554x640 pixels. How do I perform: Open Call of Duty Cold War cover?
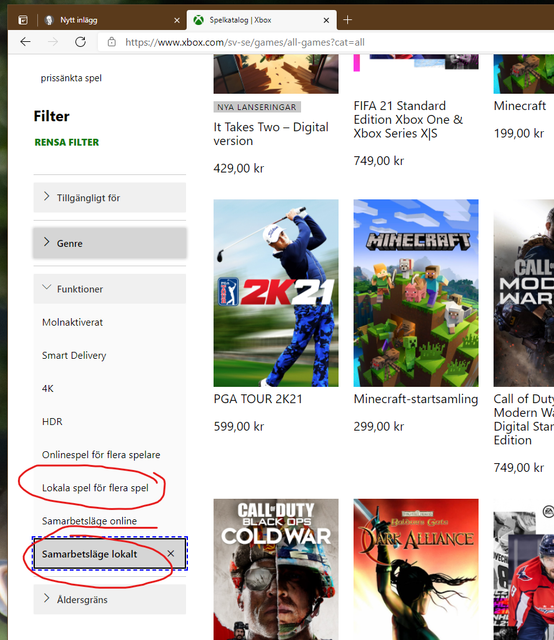click(276, 569)
